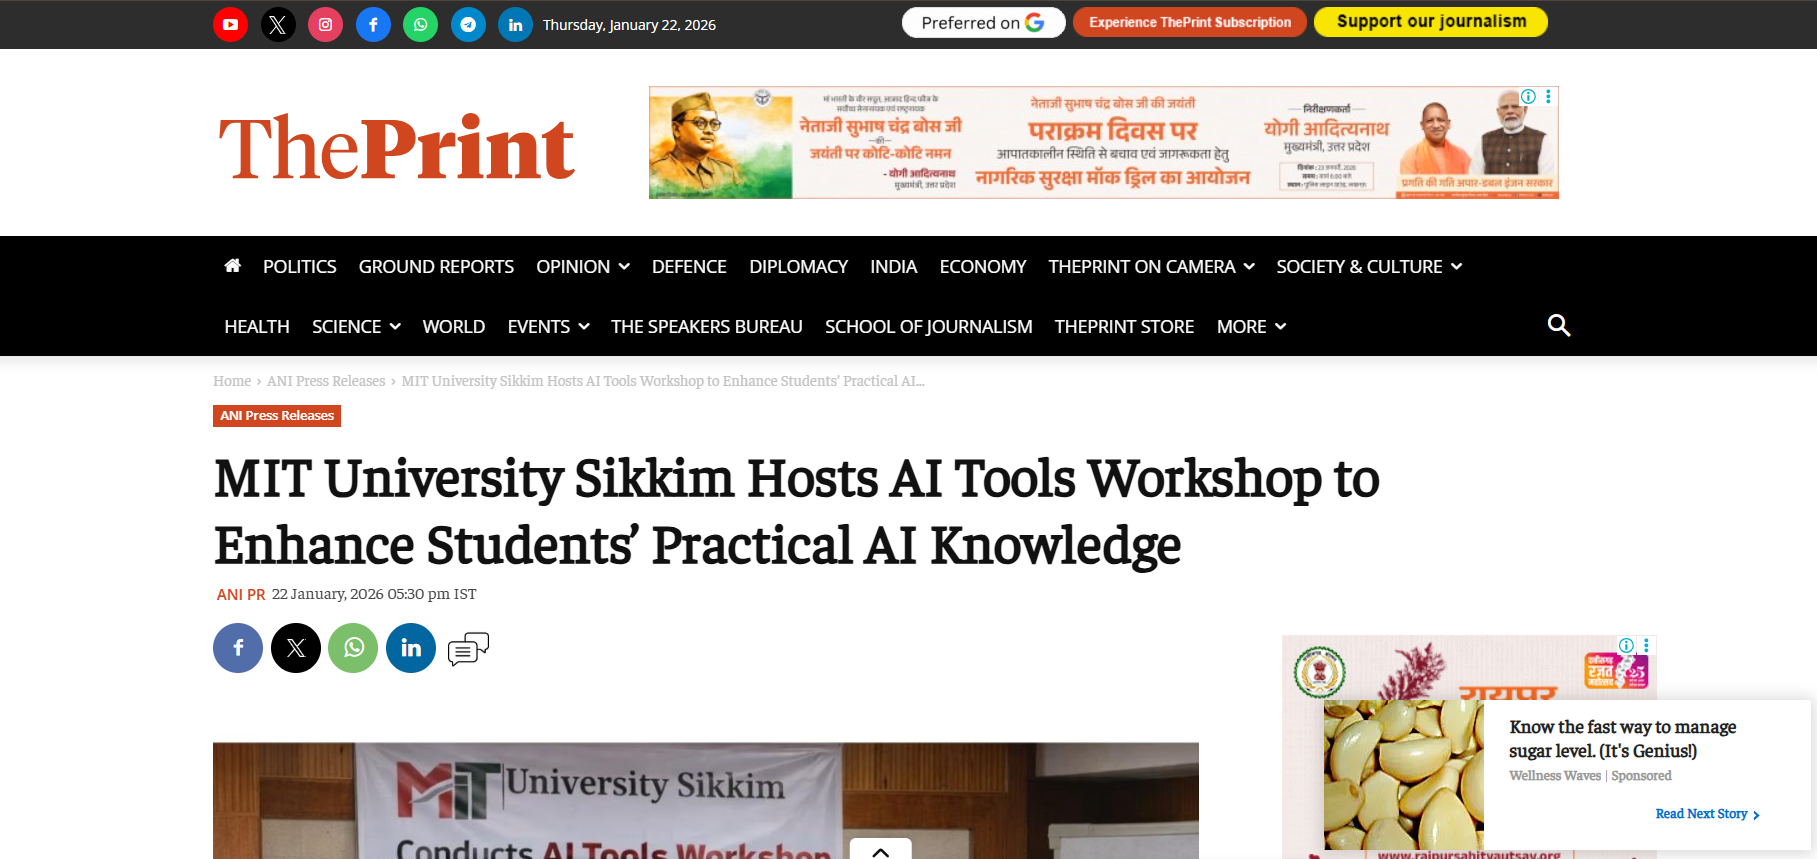
Task: Expand the More menu
Action: click(x=1251, y=327)
